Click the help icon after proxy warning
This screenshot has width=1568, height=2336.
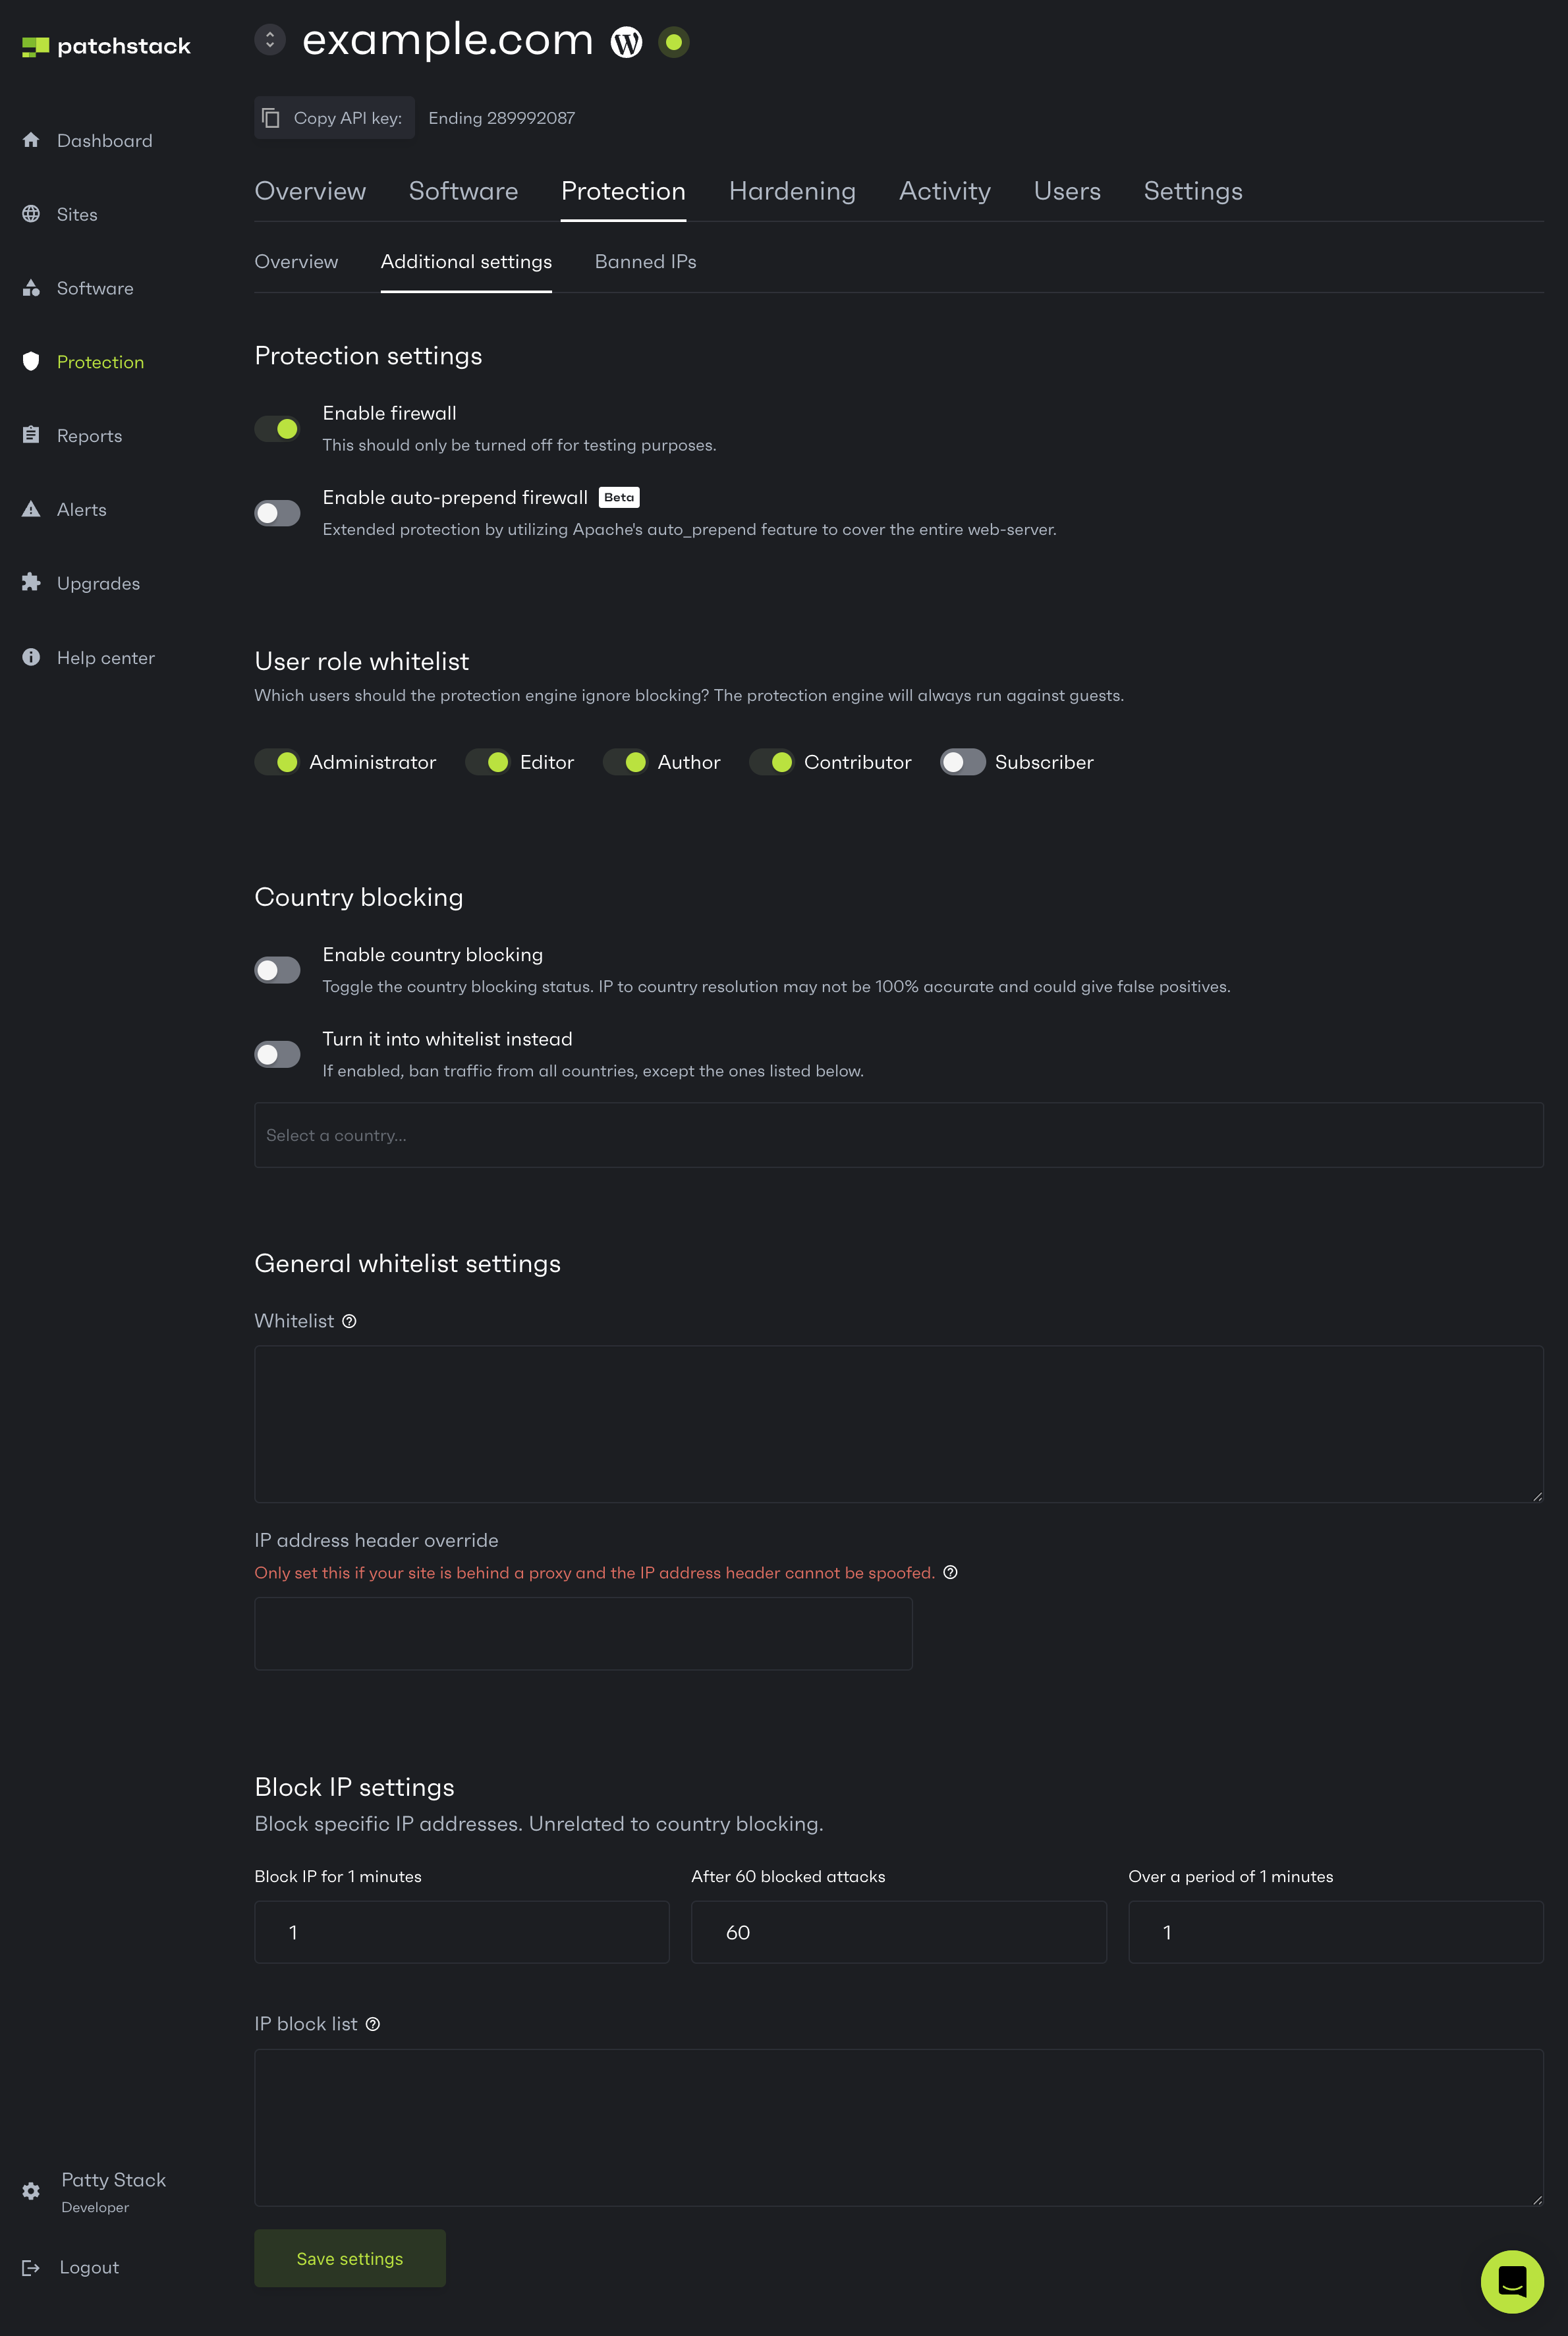click(x=950, y=1572)
